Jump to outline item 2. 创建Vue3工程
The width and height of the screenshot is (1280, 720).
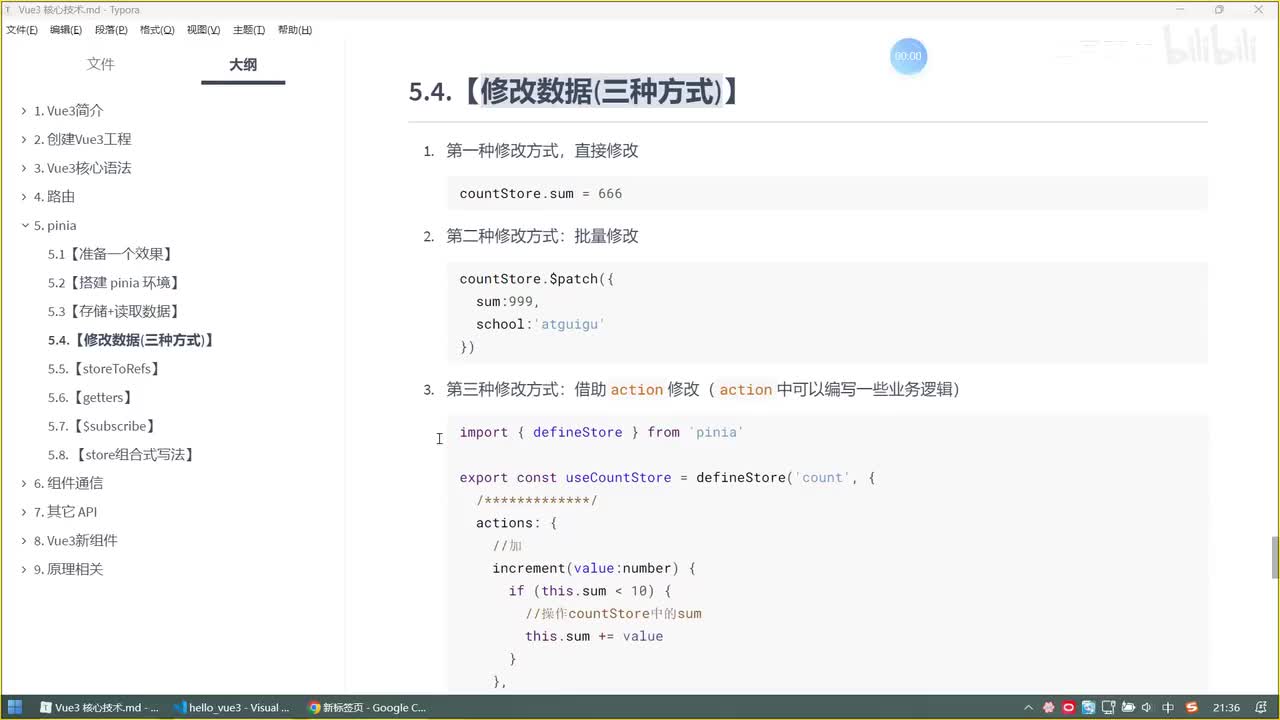(83, 140)
